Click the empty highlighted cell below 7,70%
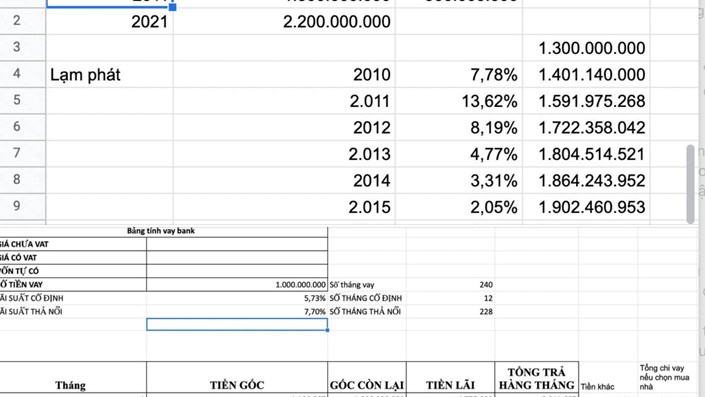Screen dimensions: 705x397 click(x=237, y=324)
